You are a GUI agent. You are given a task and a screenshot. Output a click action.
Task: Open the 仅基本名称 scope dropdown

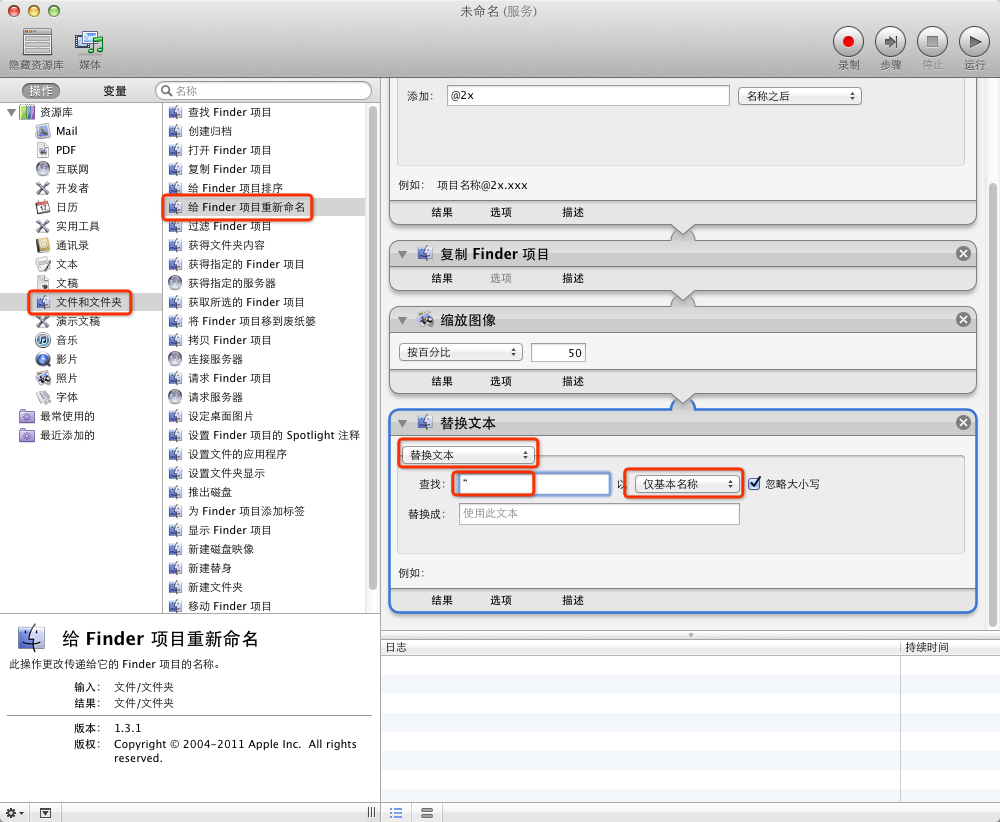[688, 484]
